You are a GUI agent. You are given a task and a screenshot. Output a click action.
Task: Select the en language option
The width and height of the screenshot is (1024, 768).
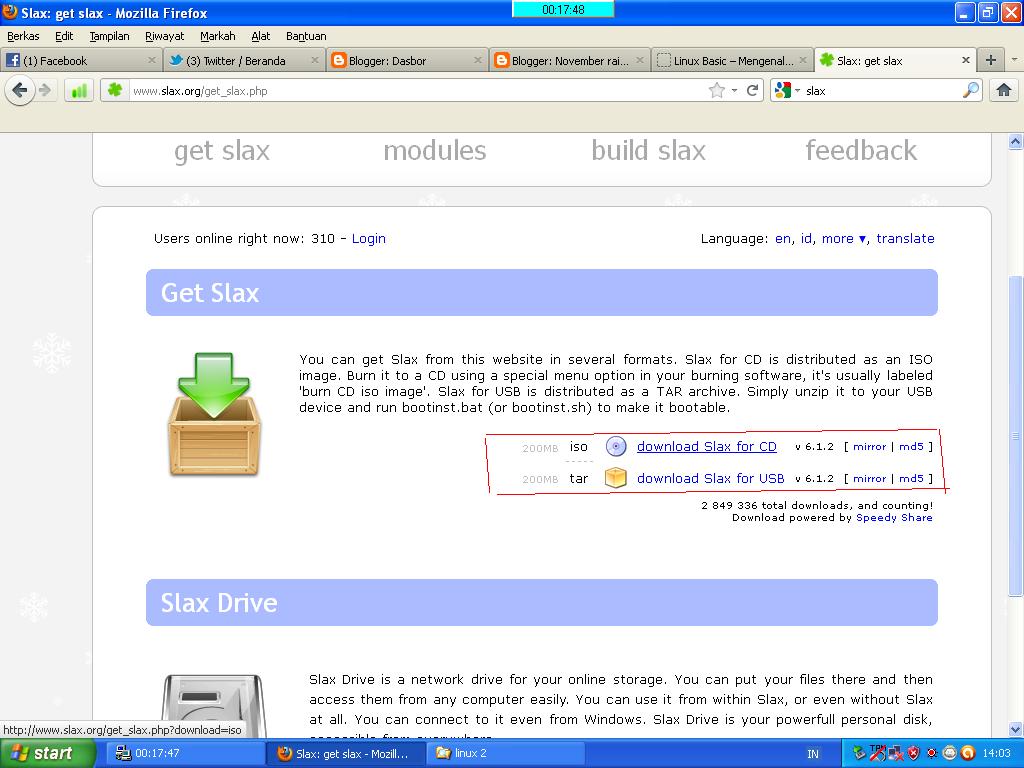point(783,238)
